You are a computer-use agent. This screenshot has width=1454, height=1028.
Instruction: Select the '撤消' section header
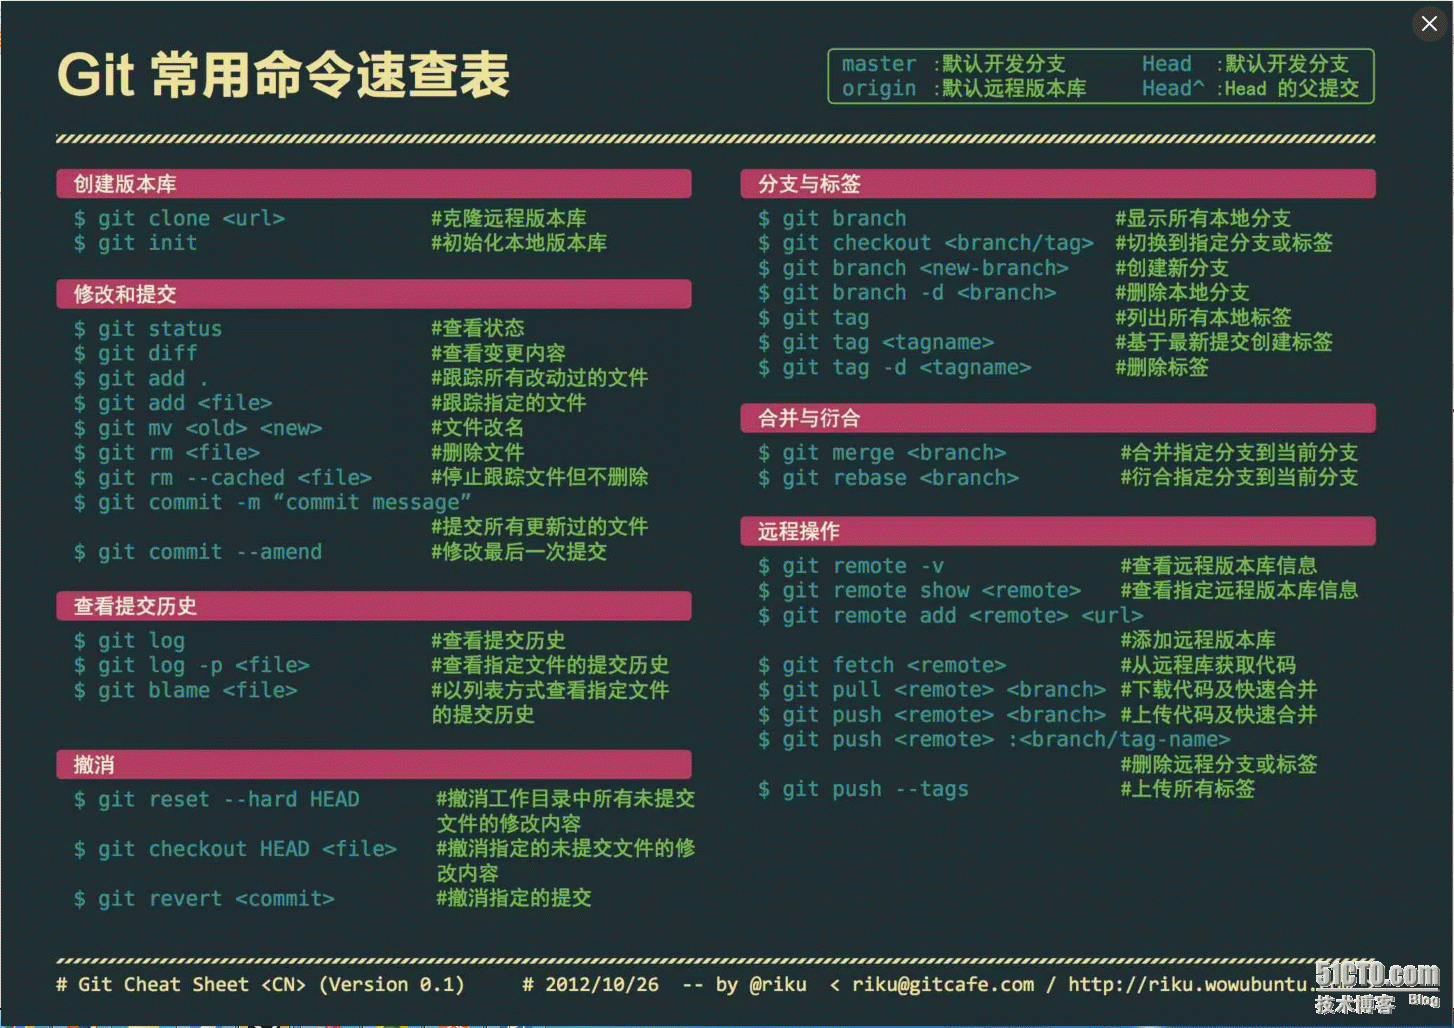point(373,765)
